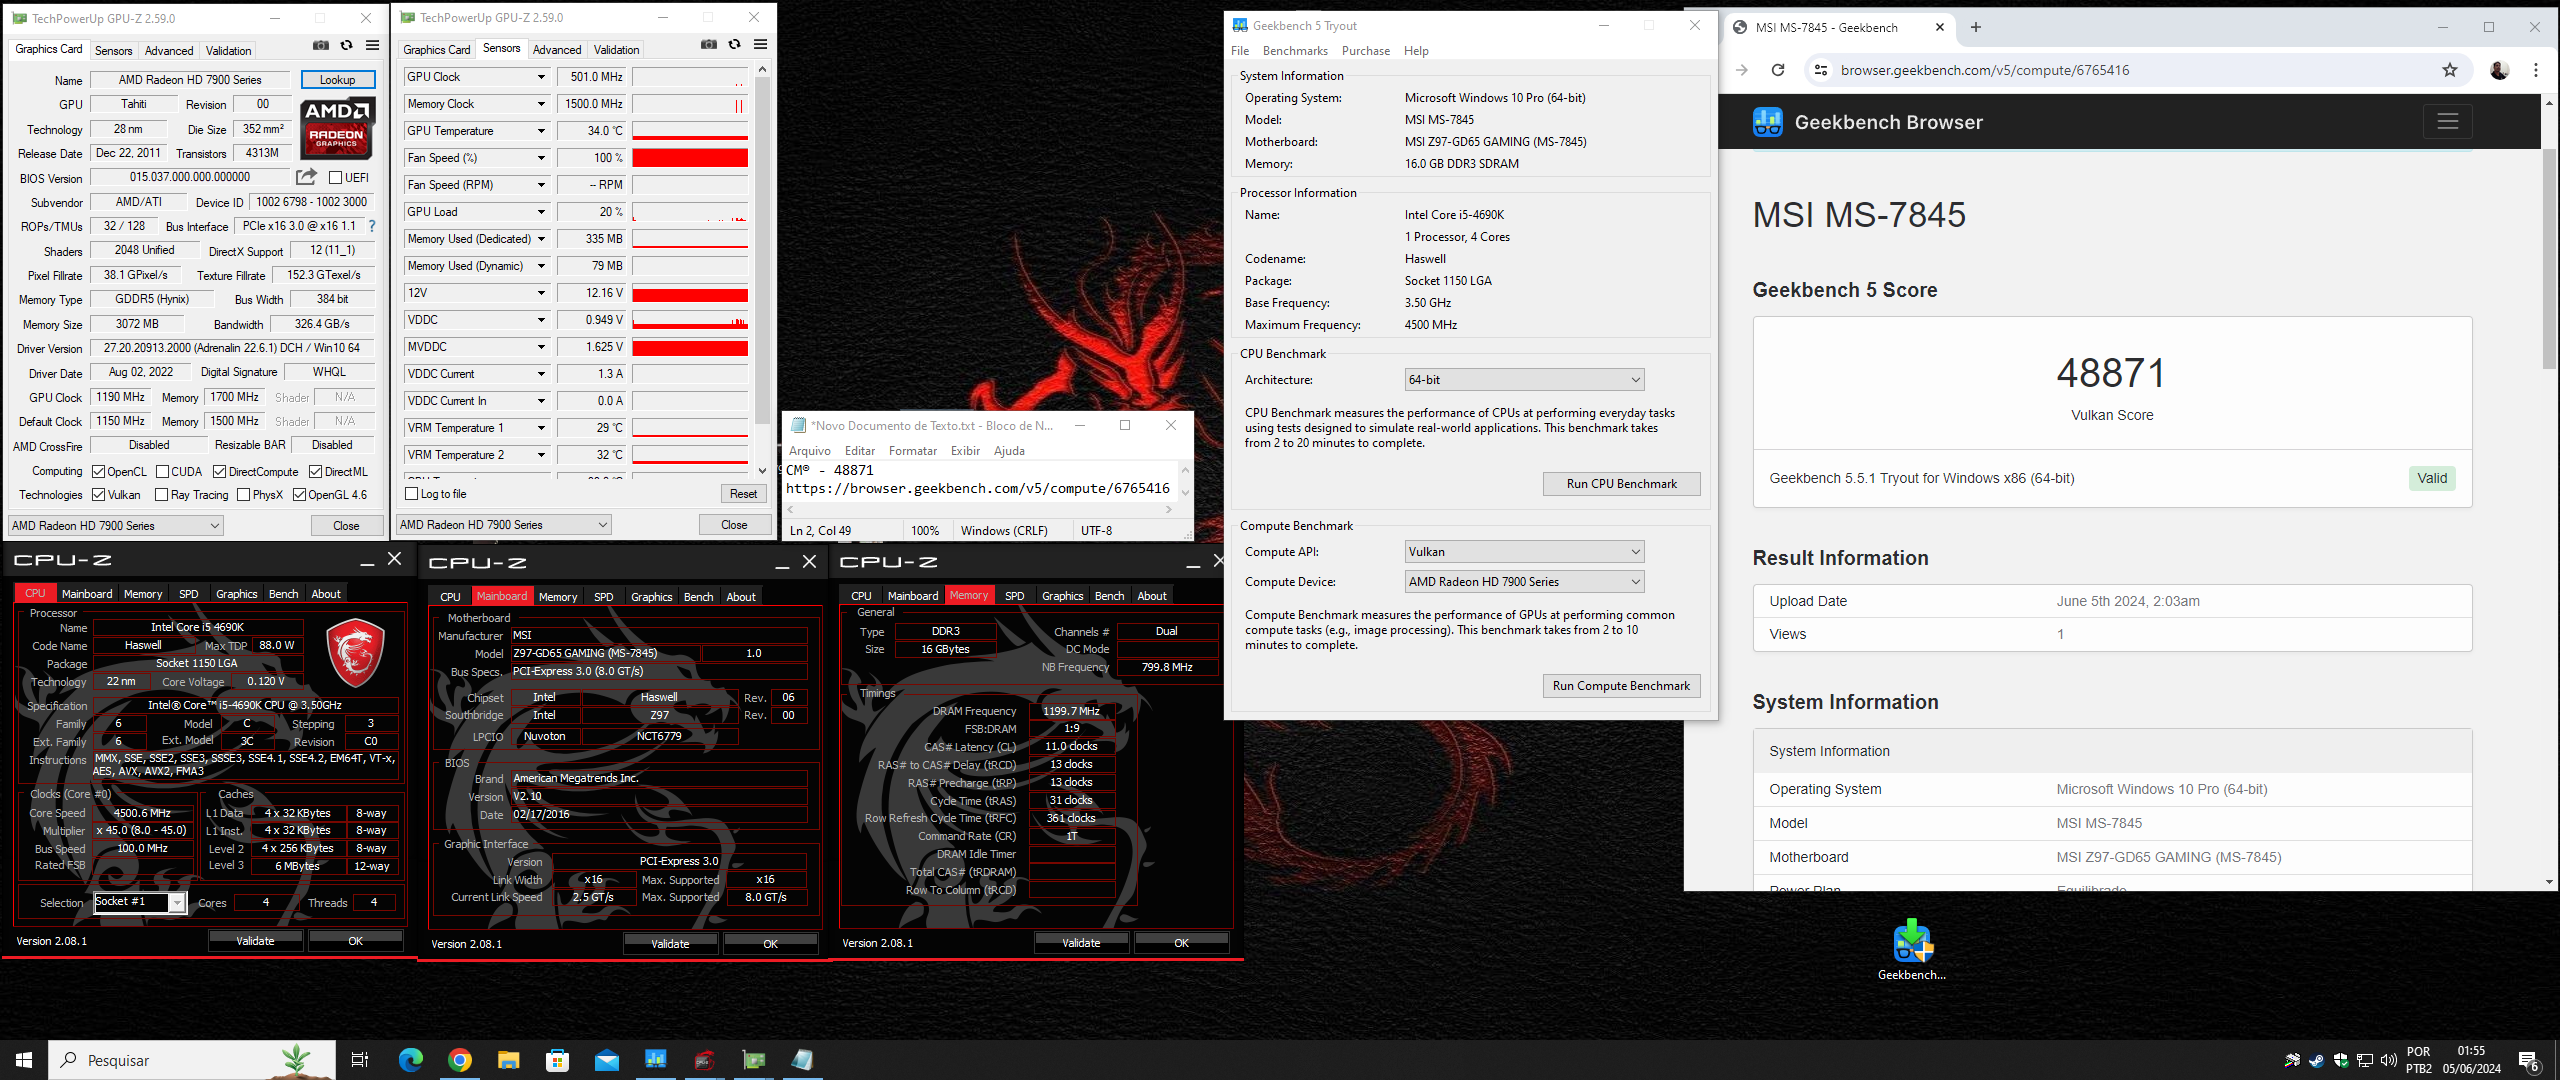Click the AMD Radeon Graphics logo in GPU-Z
The image size is (2560, 1080).
(337, 128)
